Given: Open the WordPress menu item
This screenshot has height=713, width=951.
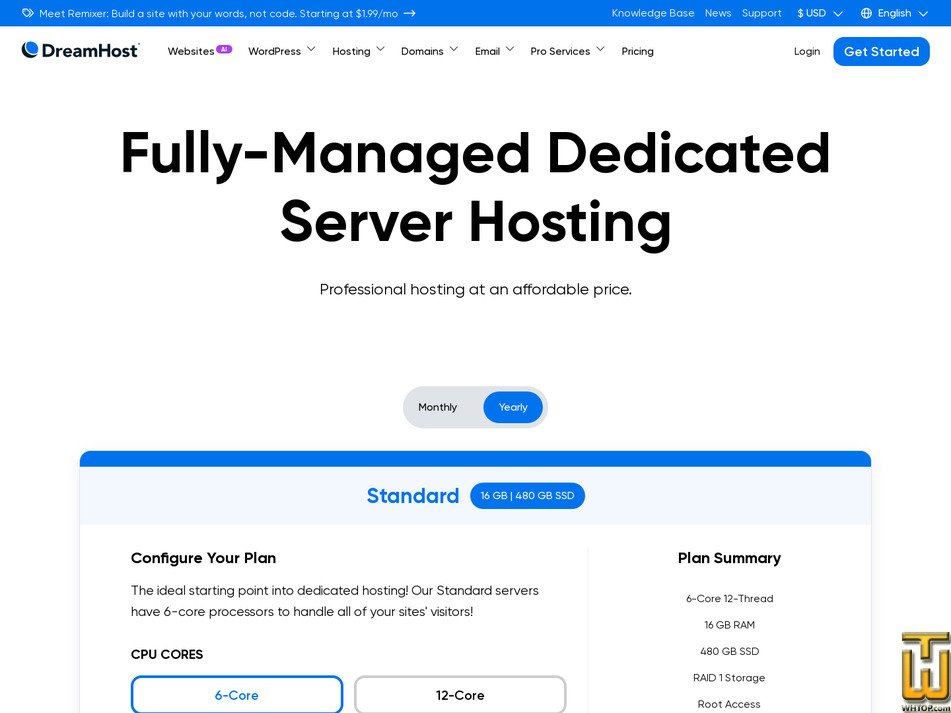Looking at the screenshot, I should click(274, 52).
